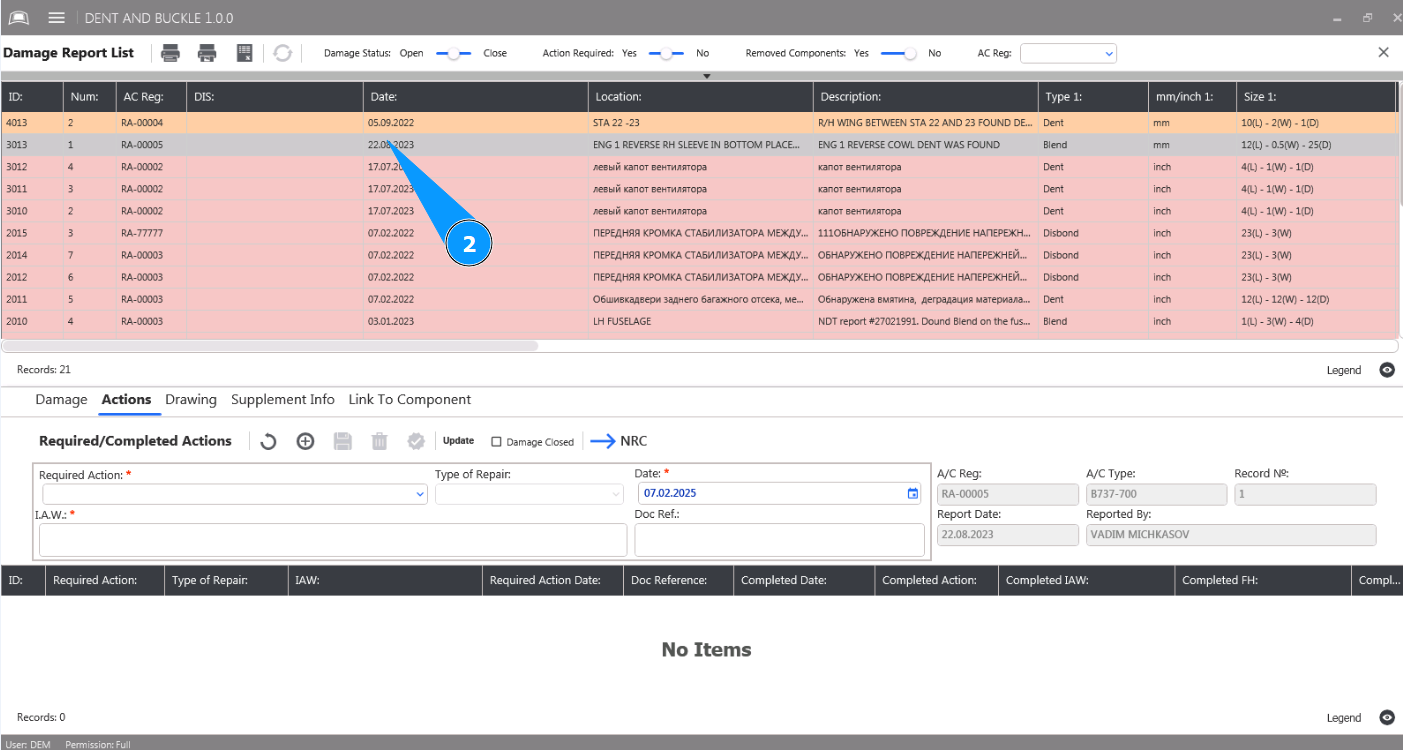1403x751 pixels.
Task: Click the Reported By VADIM MICHKASOV field
Action: pos(1231,535)
